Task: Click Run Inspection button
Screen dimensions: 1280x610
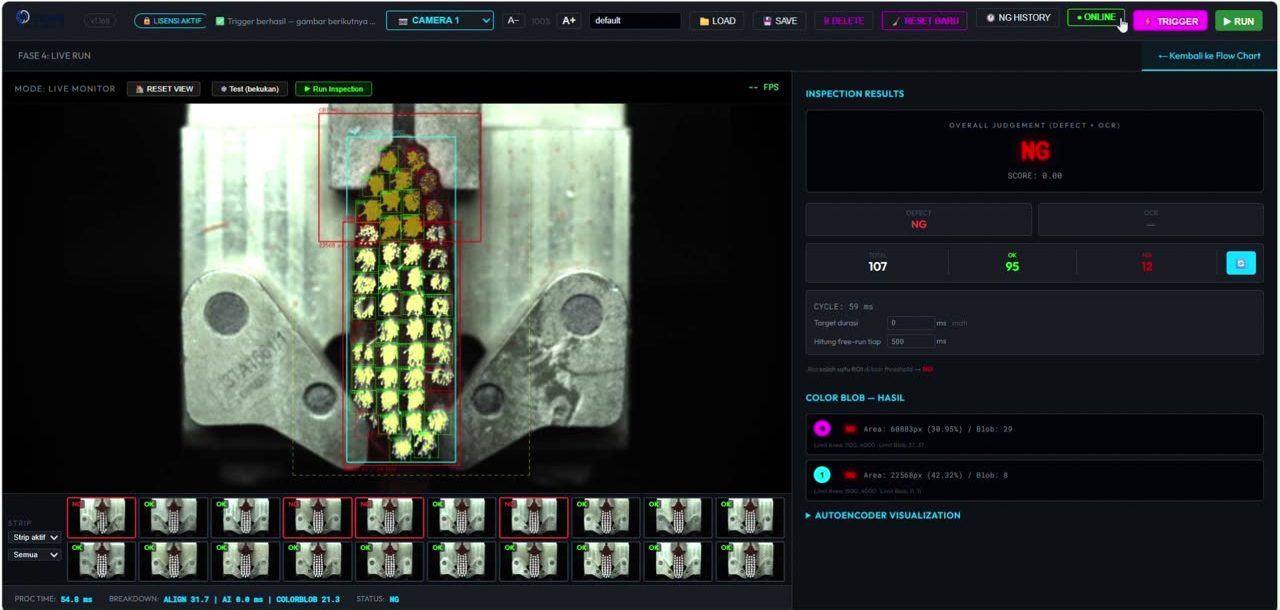Action: tap(333, 89)
